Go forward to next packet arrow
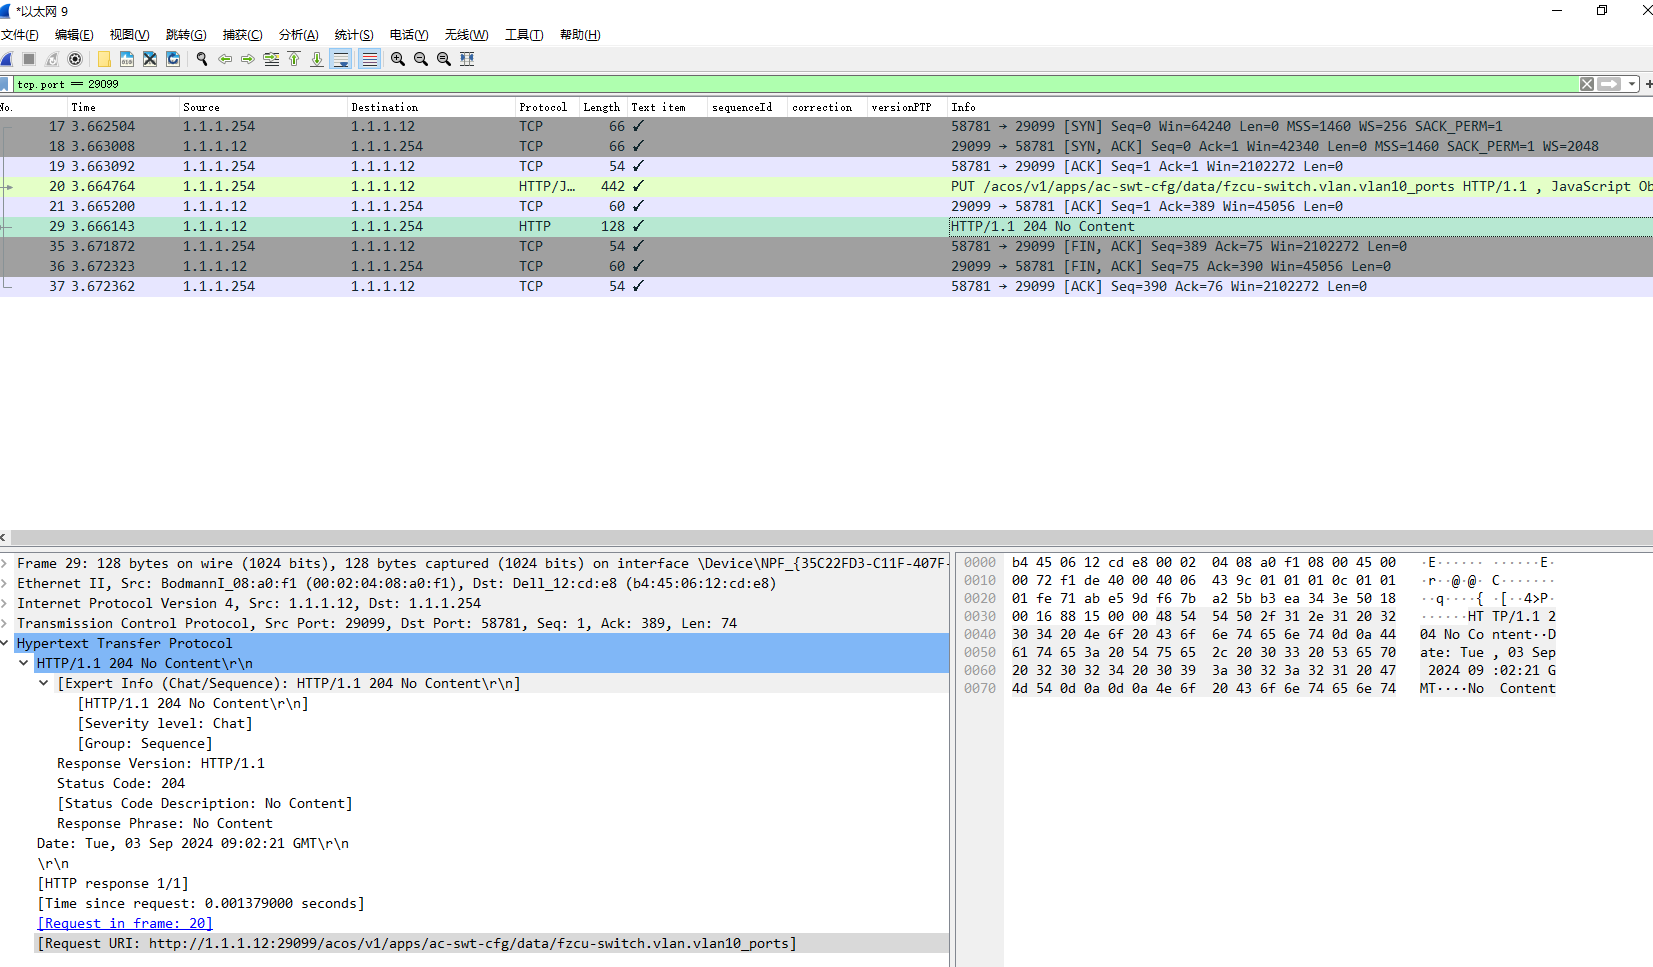 coord(248,59)
